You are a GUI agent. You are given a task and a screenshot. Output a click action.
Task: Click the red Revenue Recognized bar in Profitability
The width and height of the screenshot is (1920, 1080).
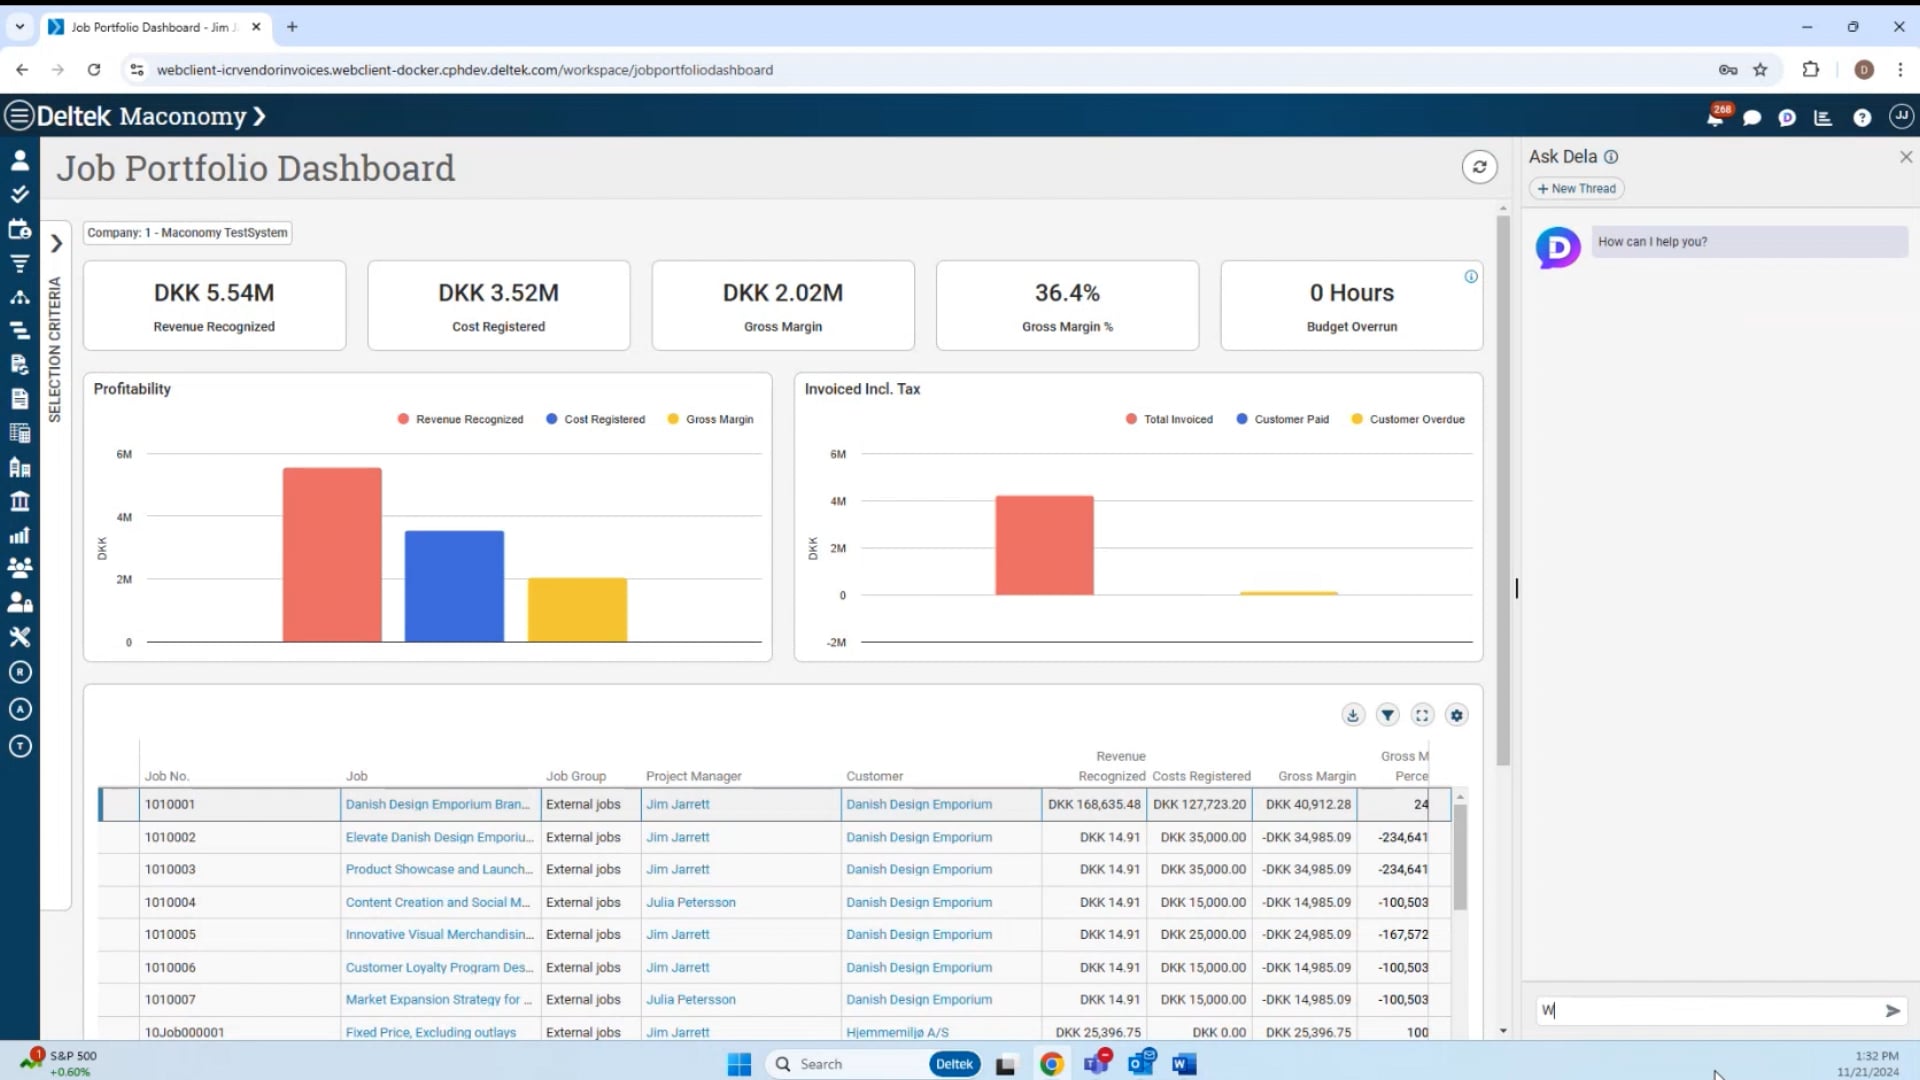(x=332, y=555)
